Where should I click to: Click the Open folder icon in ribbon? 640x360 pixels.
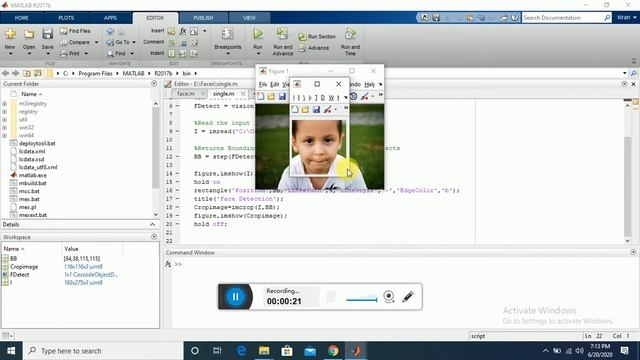pos(29,34)
